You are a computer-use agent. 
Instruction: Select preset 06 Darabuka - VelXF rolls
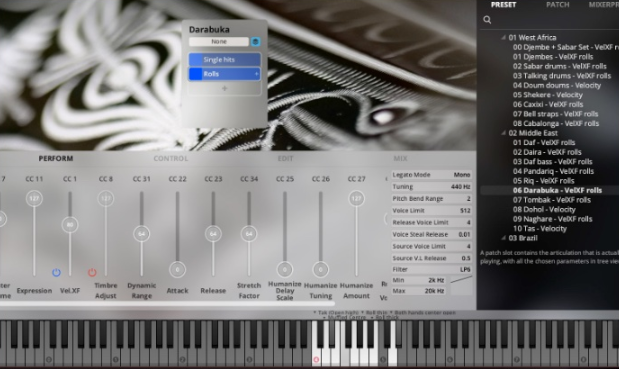tap(557, 190)
